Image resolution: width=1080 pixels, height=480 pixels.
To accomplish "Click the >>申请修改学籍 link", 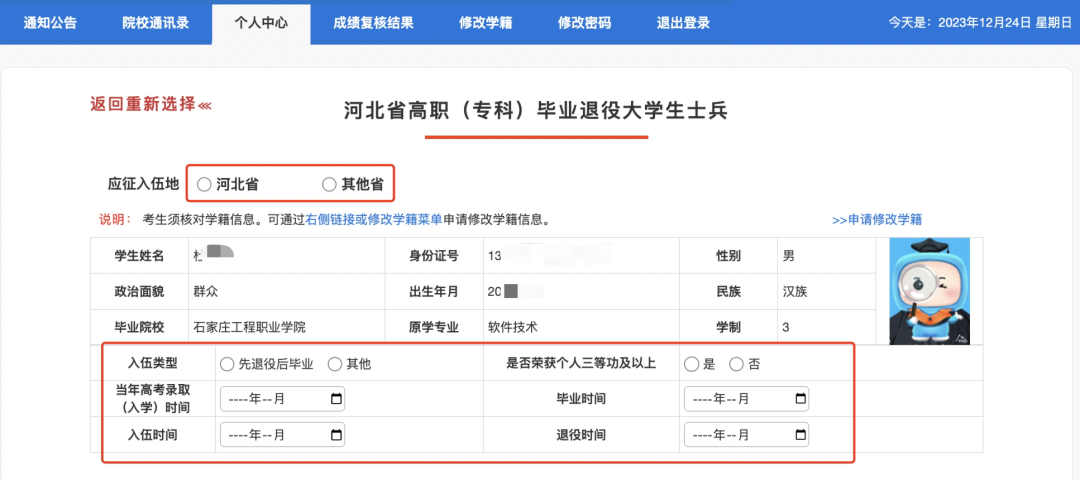I will click(876, 219).
